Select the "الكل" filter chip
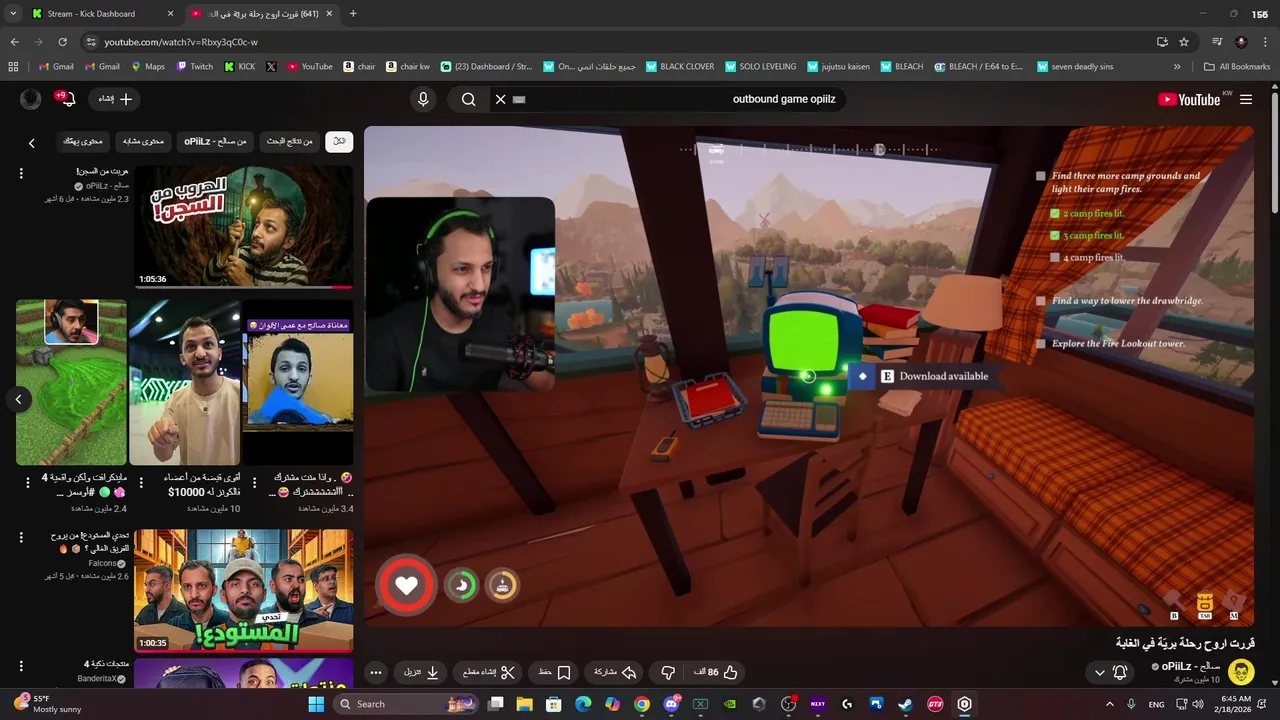 coord(339,142)
